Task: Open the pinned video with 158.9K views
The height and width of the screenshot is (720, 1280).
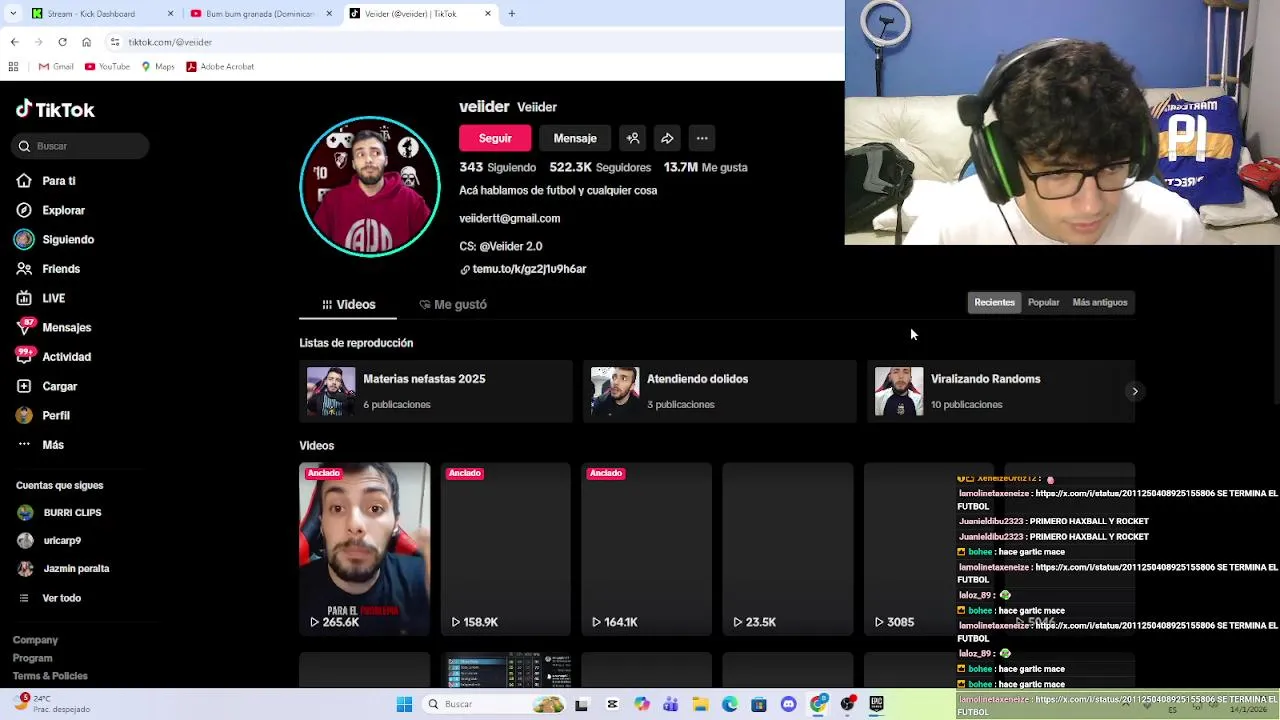Action: point(505,549)
